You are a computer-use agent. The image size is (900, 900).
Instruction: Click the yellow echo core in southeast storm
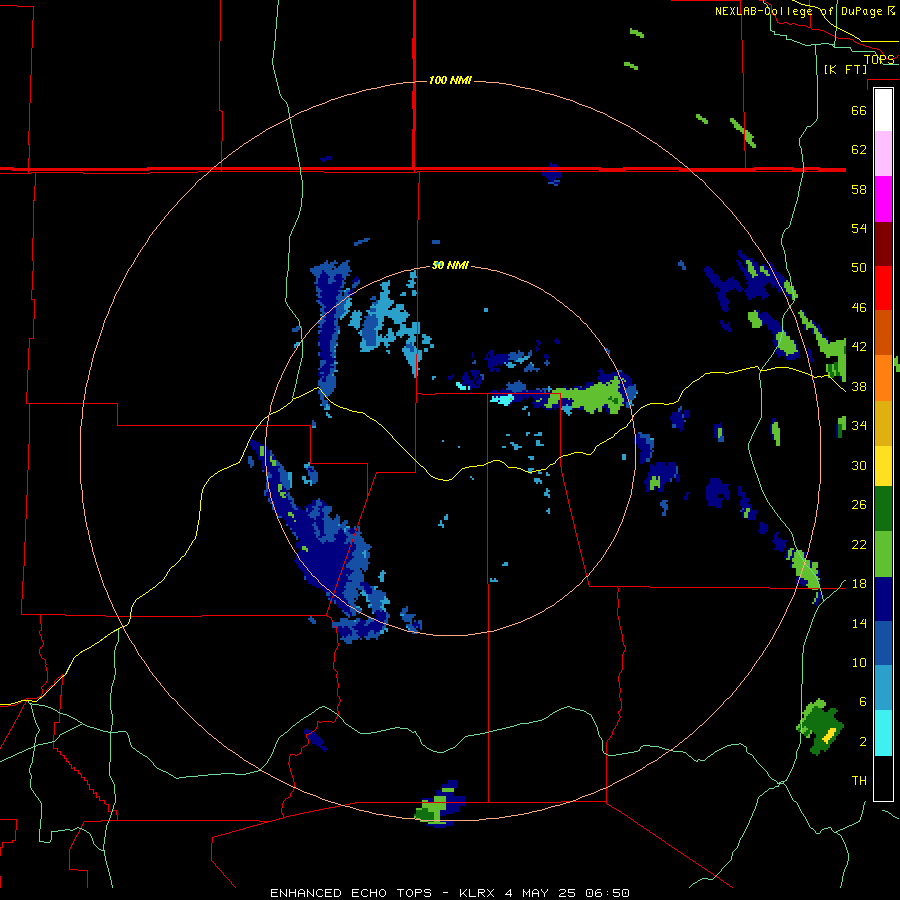pos(829,735)
